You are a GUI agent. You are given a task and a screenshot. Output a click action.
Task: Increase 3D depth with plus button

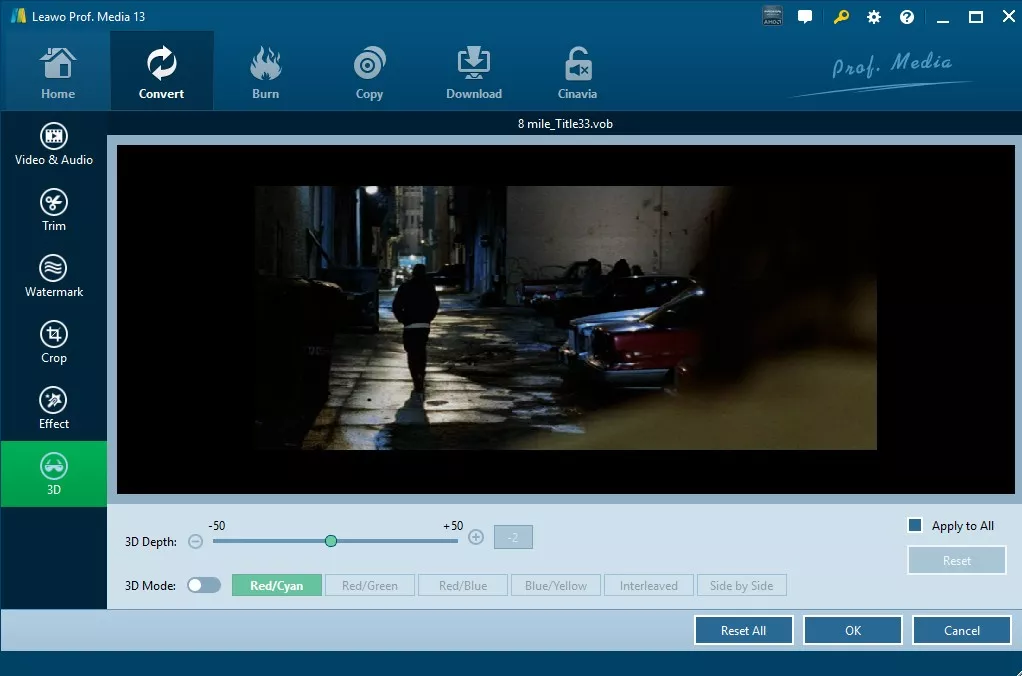476,537
